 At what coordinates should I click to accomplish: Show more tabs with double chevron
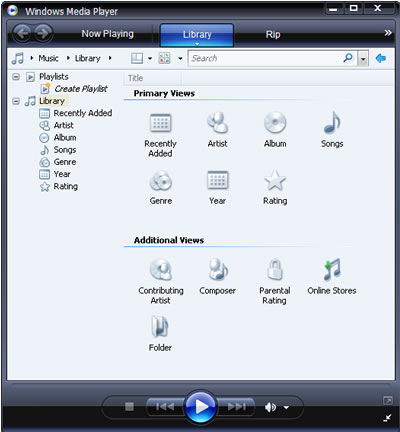pyautogui.click(x=388, y=33)
